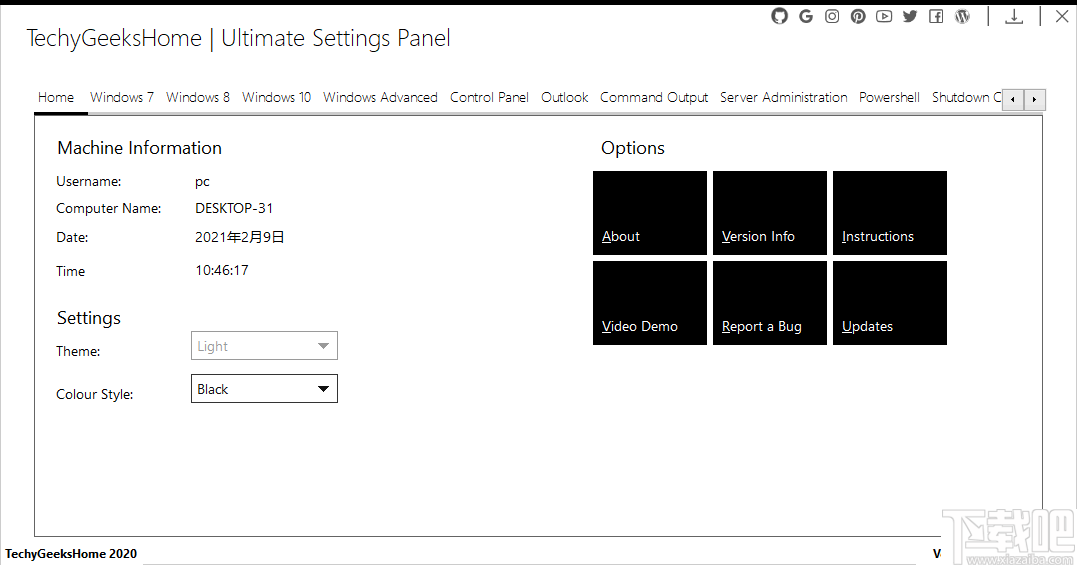
Task: Open the Windows 8 tab
Action: (x=198, y=97)
